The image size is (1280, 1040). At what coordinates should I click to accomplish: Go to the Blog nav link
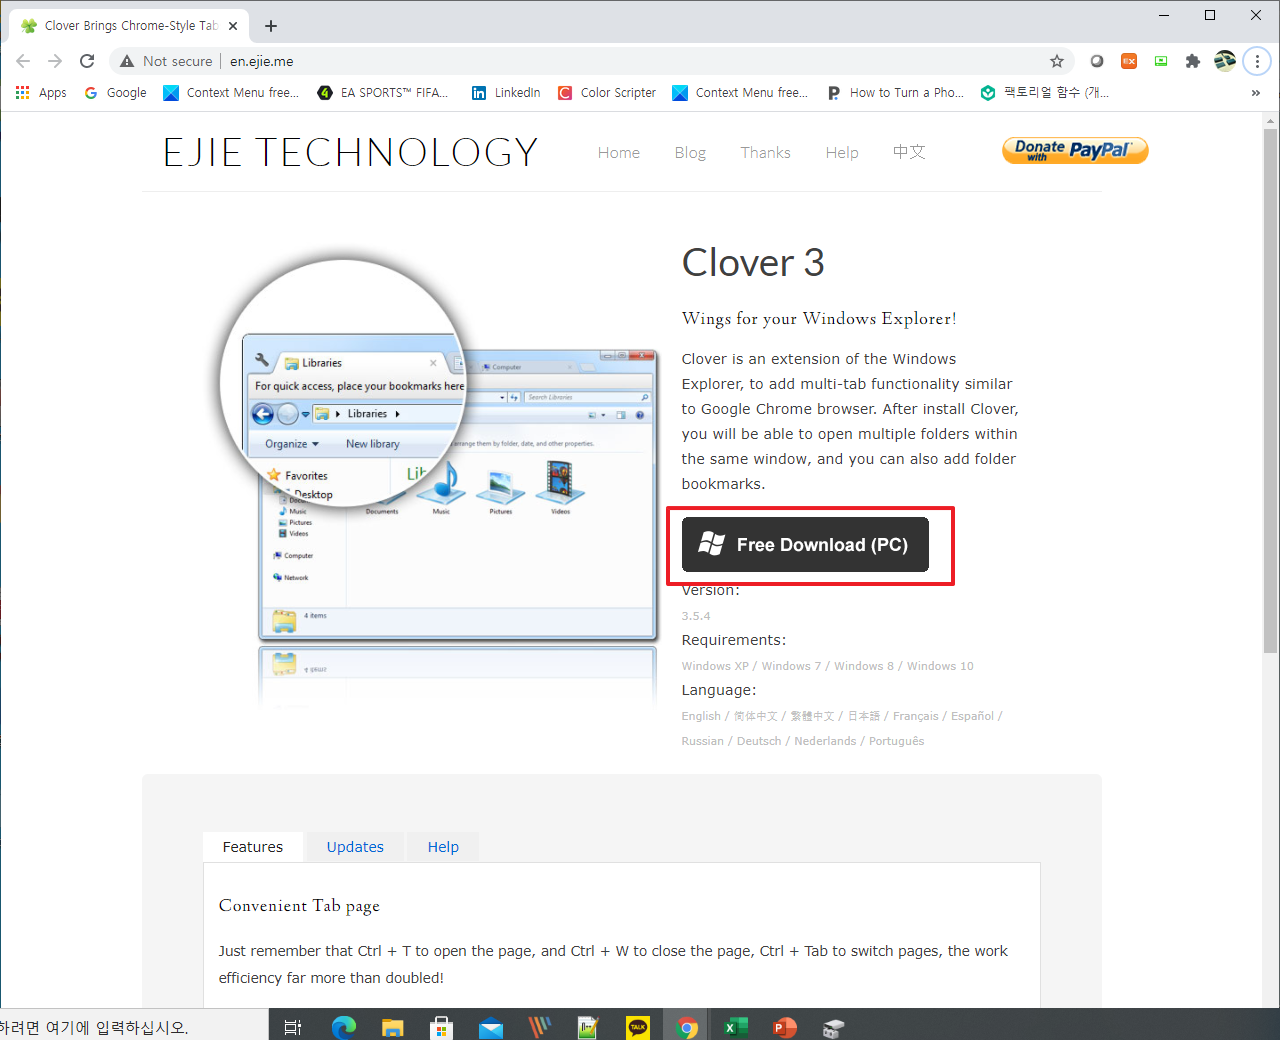(690, 152)
